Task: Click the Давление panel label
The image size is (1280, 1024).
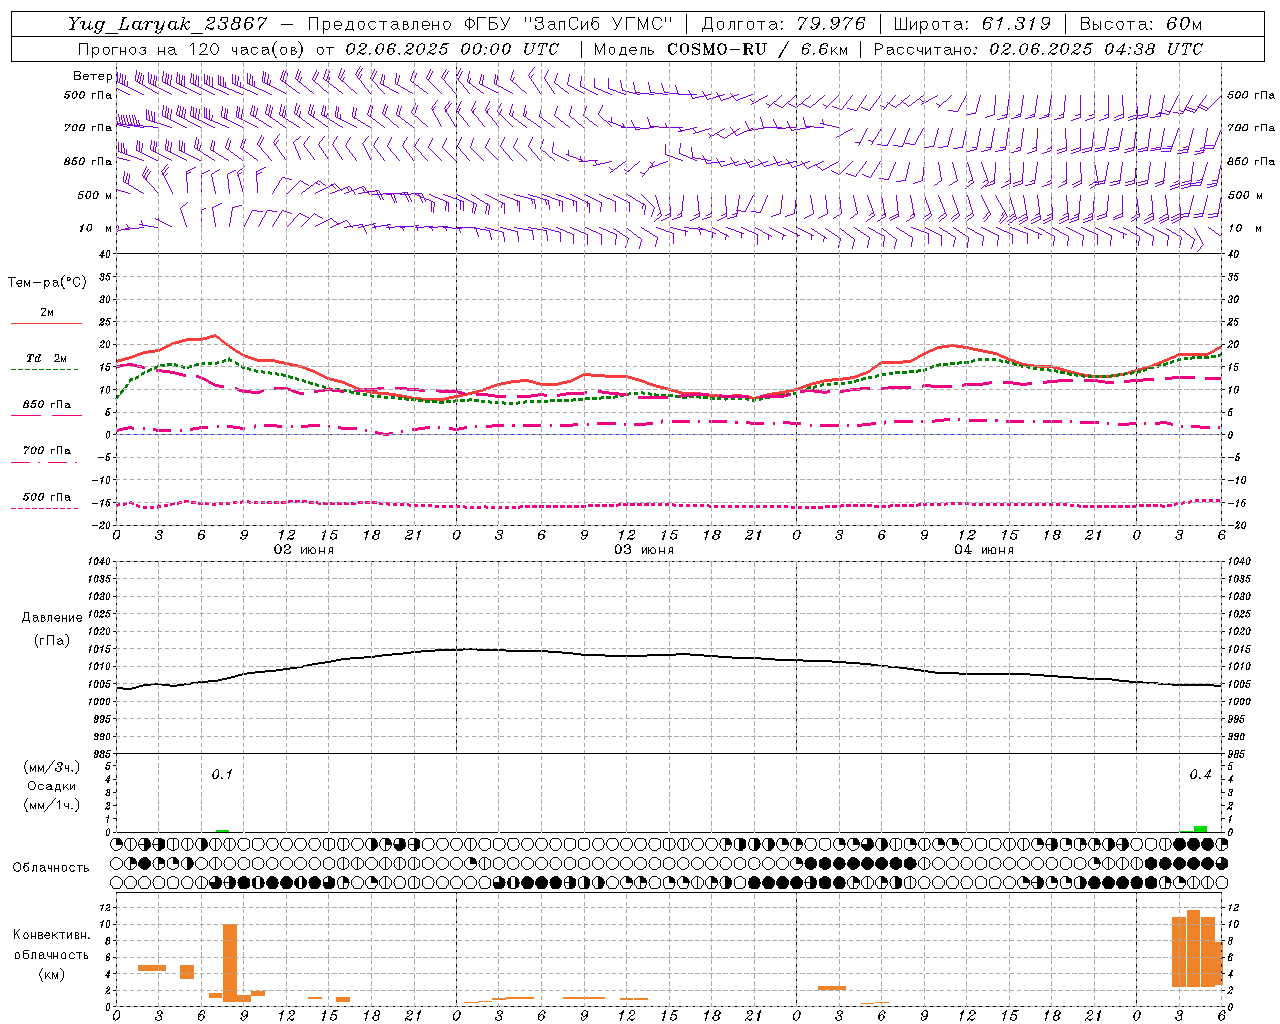Action: click(x=51, y=618)
